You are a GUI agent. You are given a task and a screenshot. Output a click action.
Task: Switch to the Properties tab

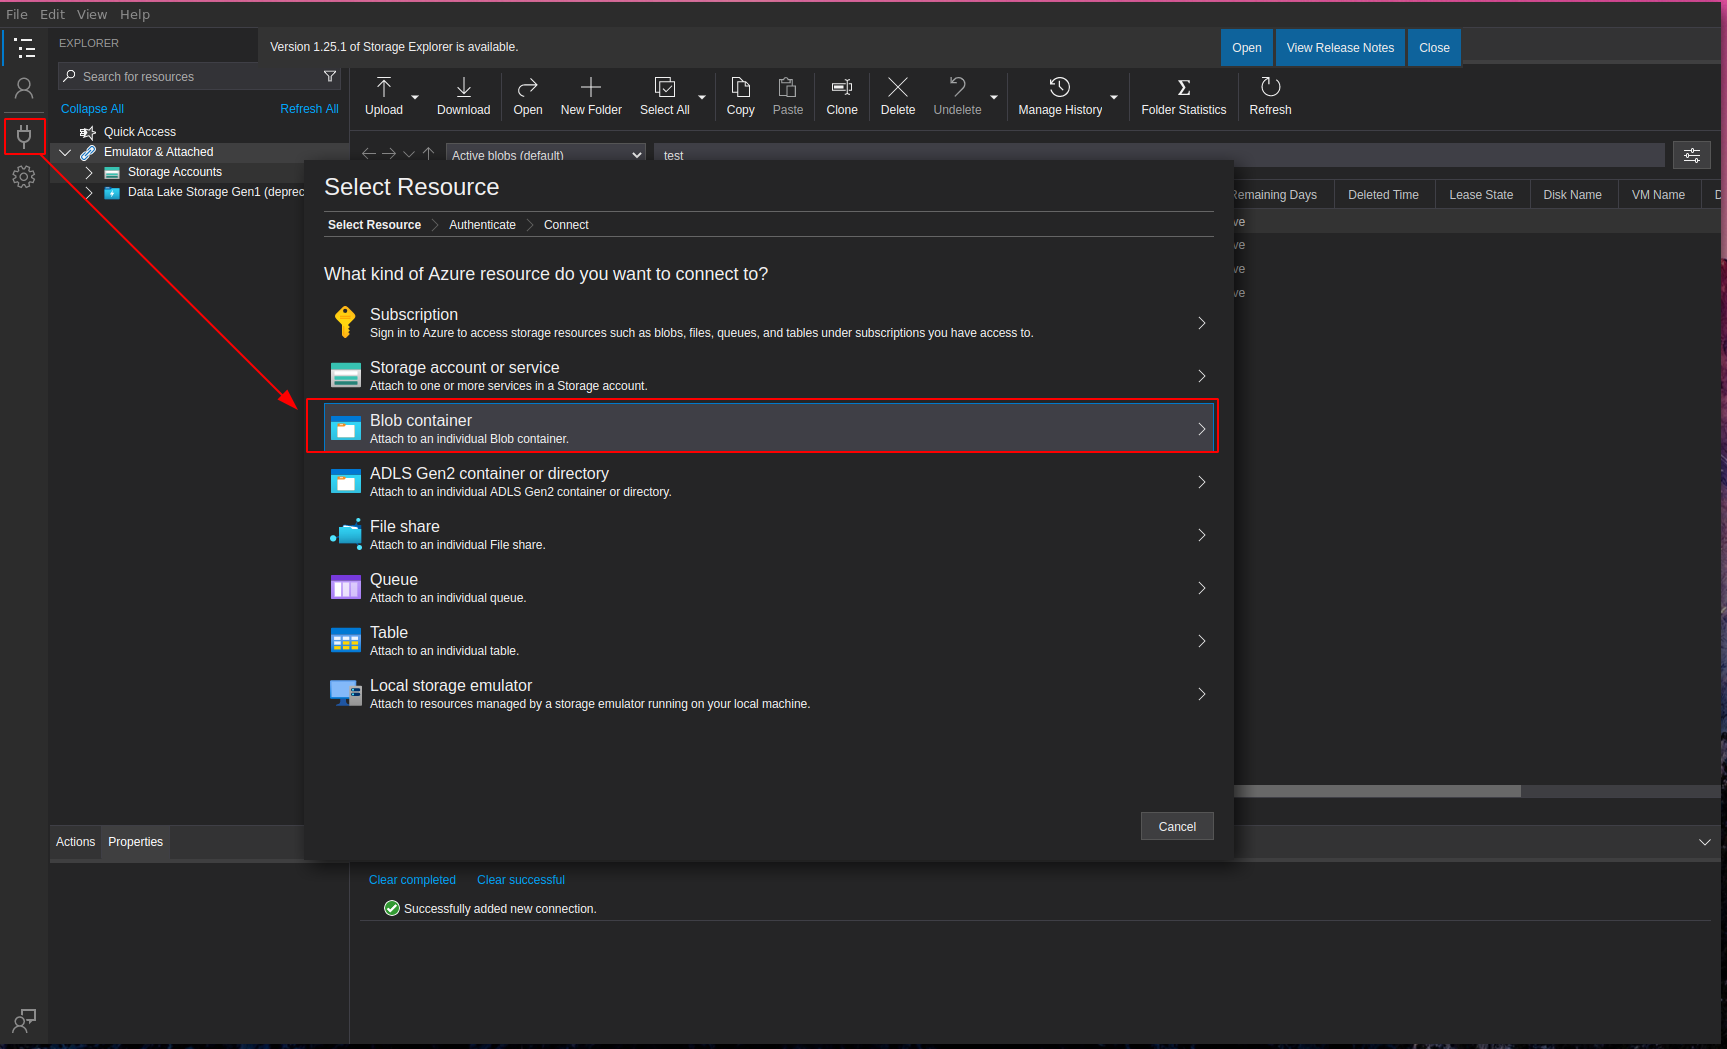(x=136, y=842)
